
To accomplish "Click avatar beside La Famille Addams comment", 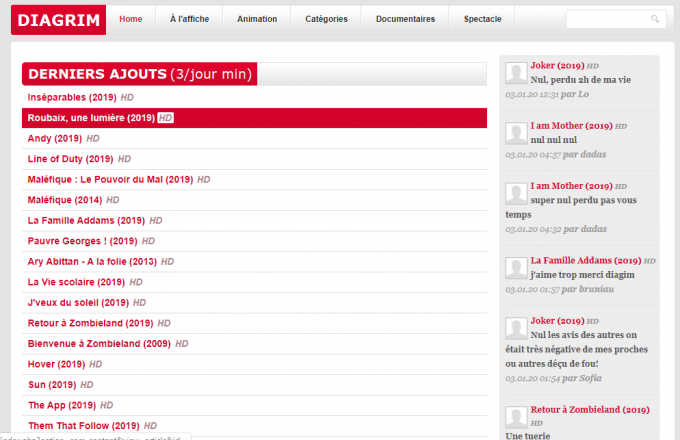I will [516, 267].
